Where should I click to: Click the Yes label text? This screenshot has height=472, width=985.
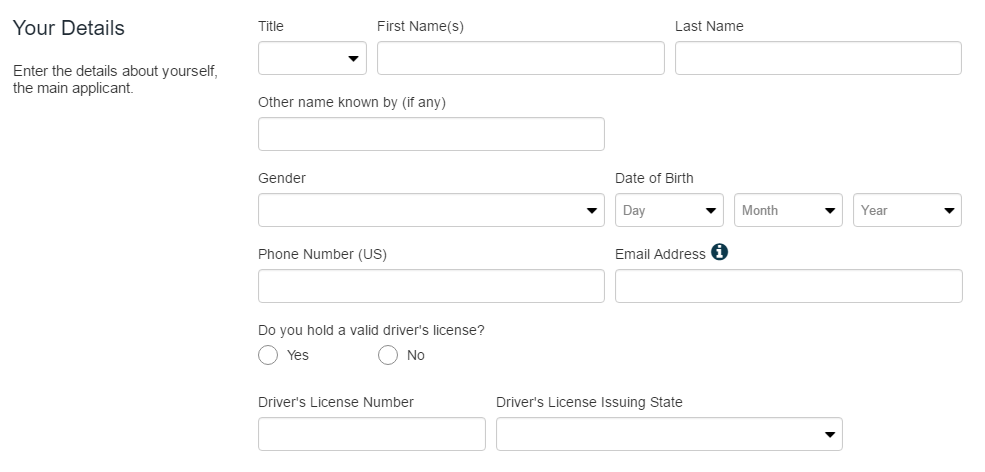coord(298,355)
